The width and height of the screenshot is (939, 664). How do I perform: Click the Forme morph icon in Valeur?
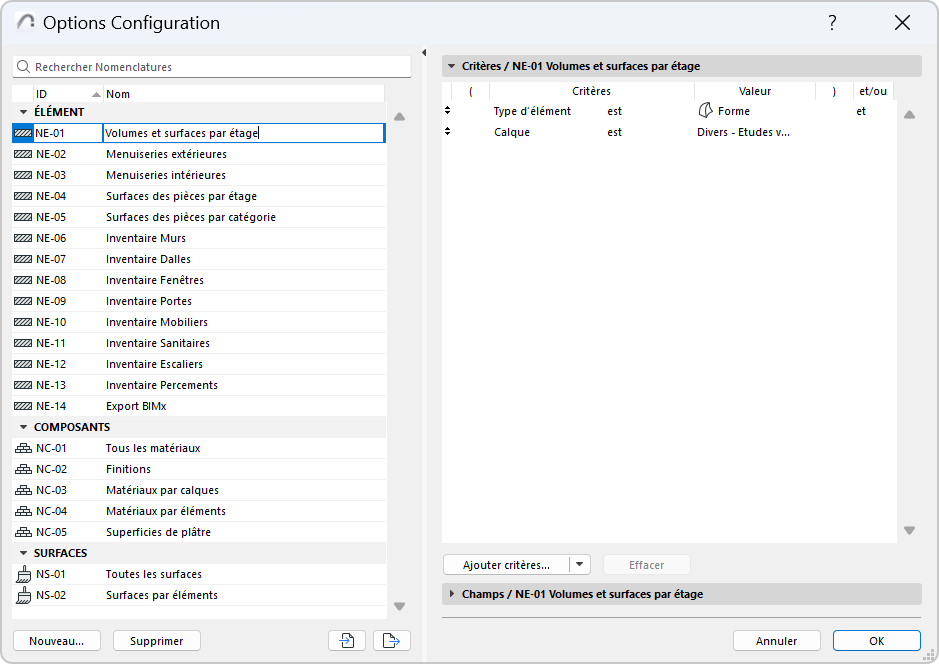click(x=705, y=111)
